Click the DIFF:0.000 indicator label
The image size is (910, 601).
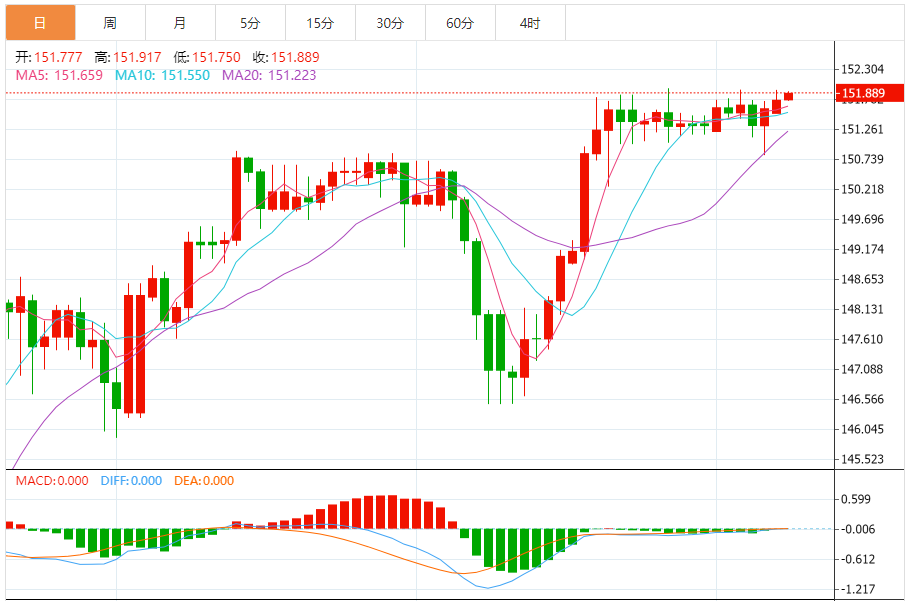[131, 481]
